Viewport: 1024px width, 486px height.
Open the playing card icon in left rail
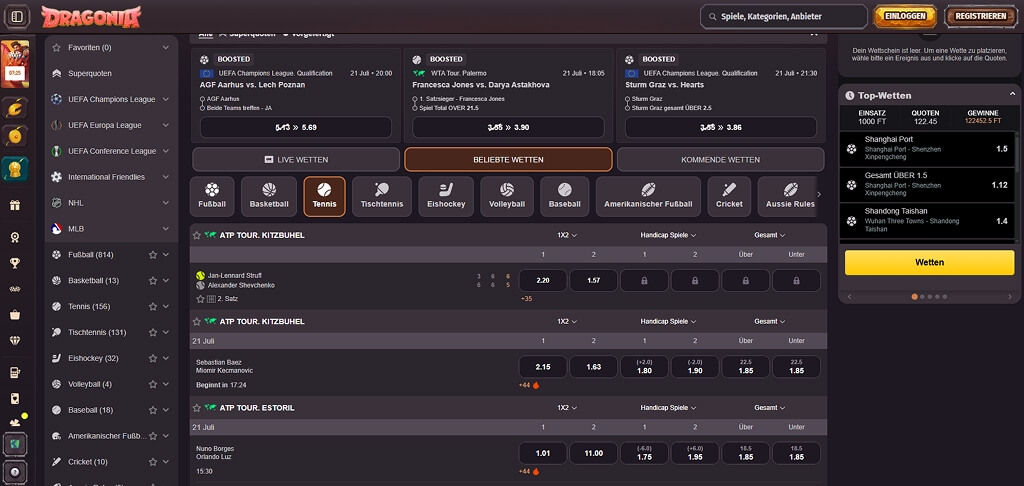[14, 398]
